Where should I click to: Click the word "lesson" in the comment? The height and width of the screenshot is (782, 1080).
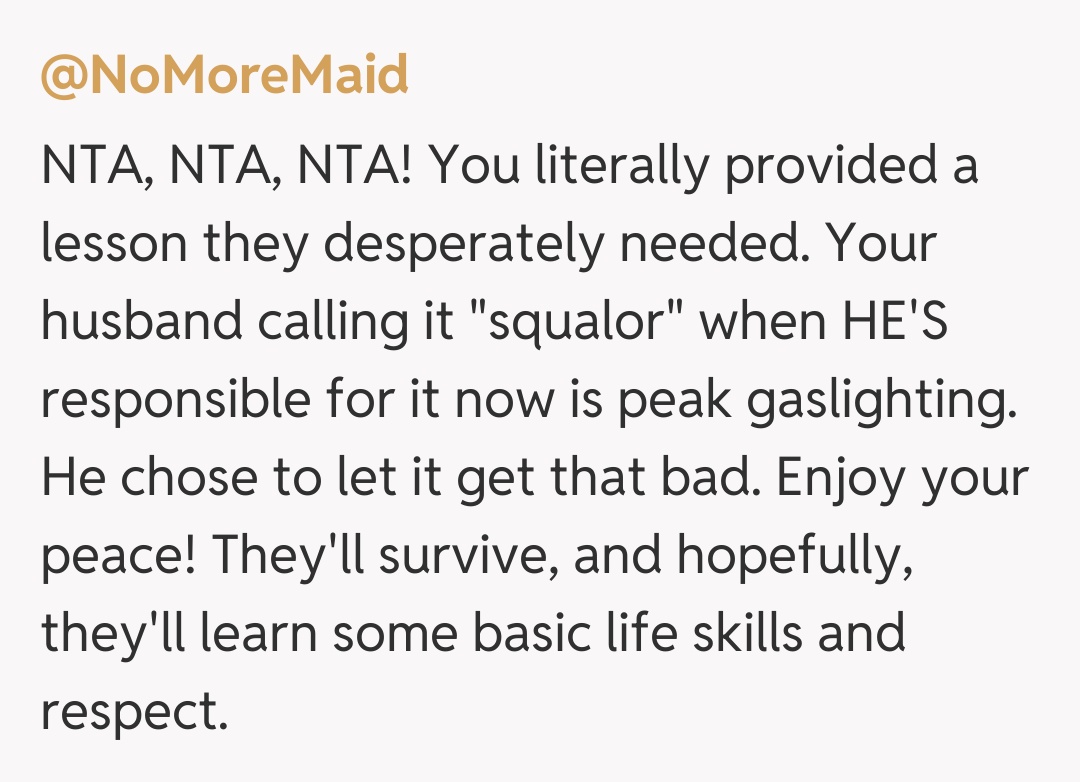(x=113, y=245)
